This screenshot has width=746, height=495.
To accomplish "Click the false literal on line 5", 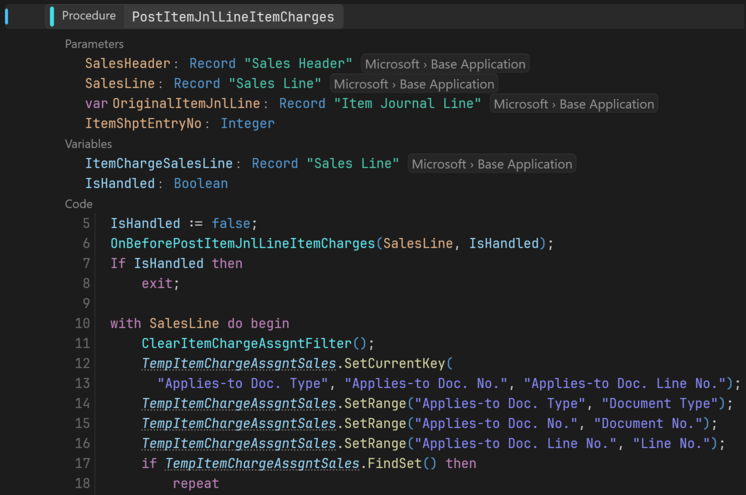I will pos(231,224).
